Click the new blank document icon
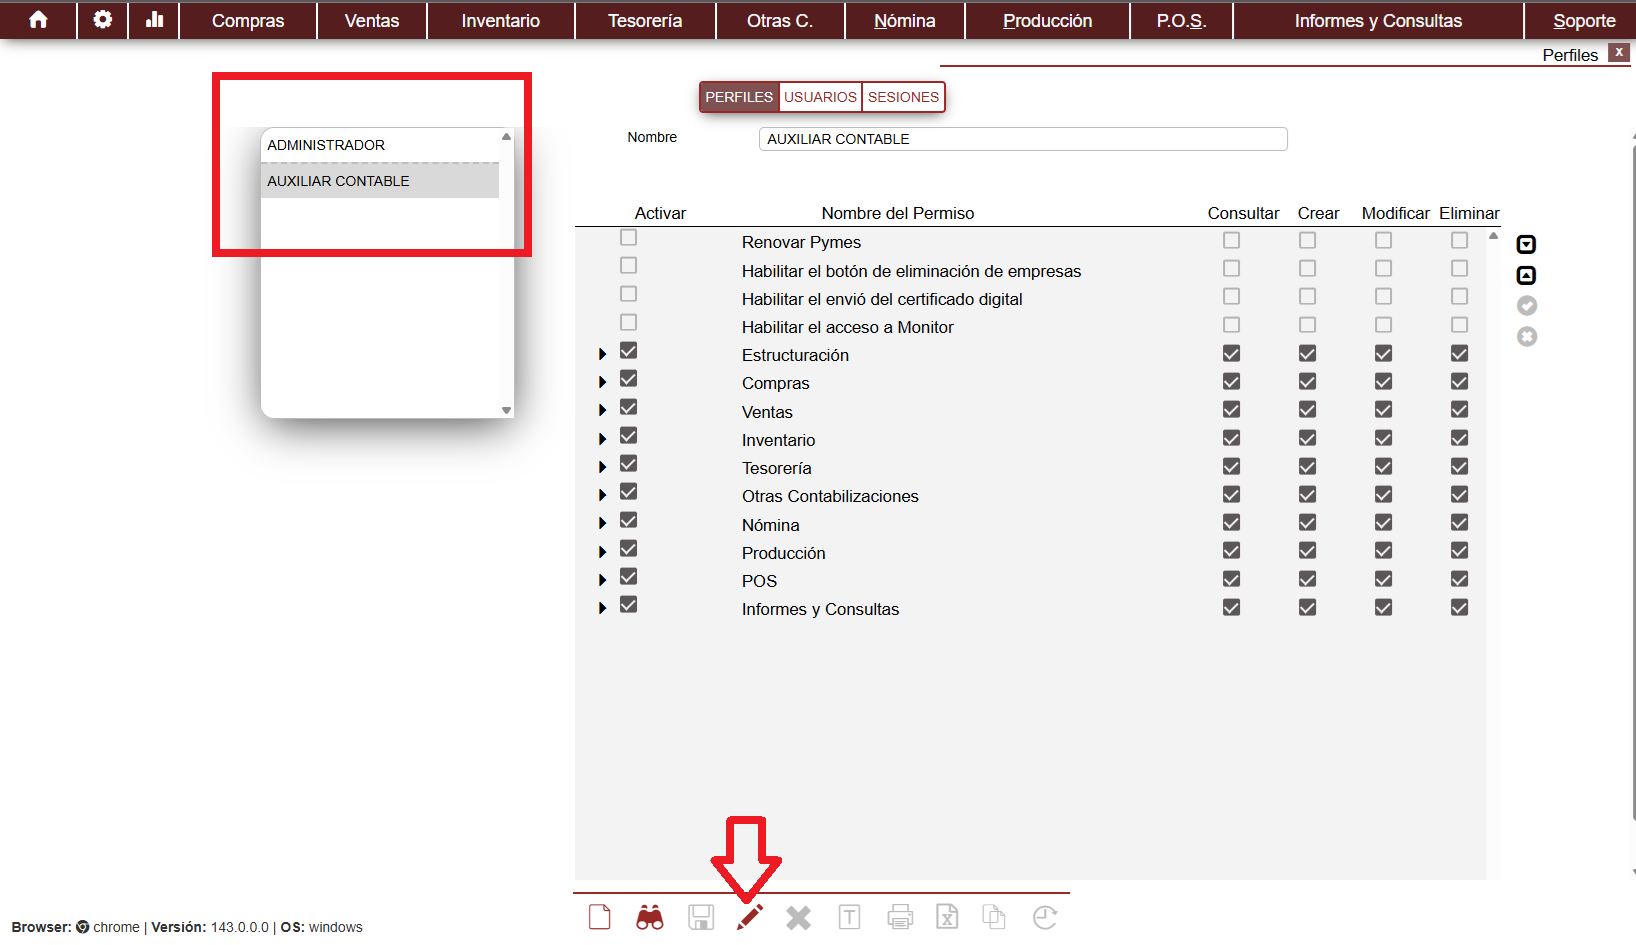The width and height of the screenshot is (1636, 945). coord(600,917)
